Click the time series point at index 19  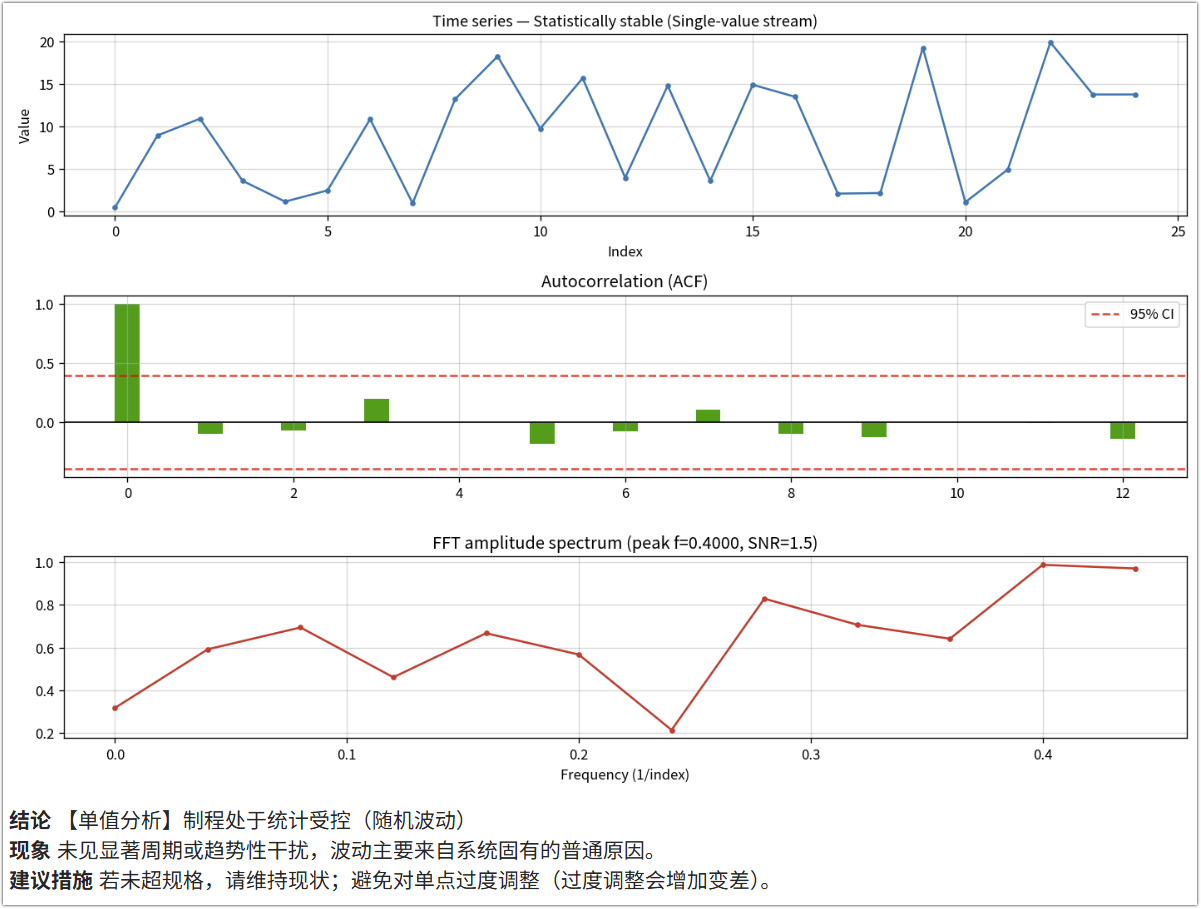[923, 48]
